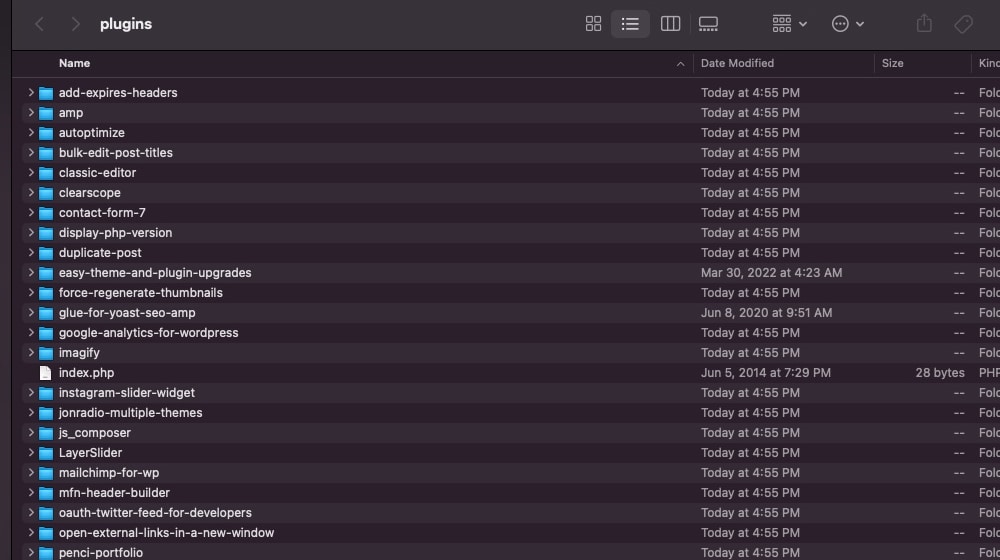The image size is (1000, 560).
Task: Expand the force-regenerate-thumbnails folder
Action: tap(31, 293)
